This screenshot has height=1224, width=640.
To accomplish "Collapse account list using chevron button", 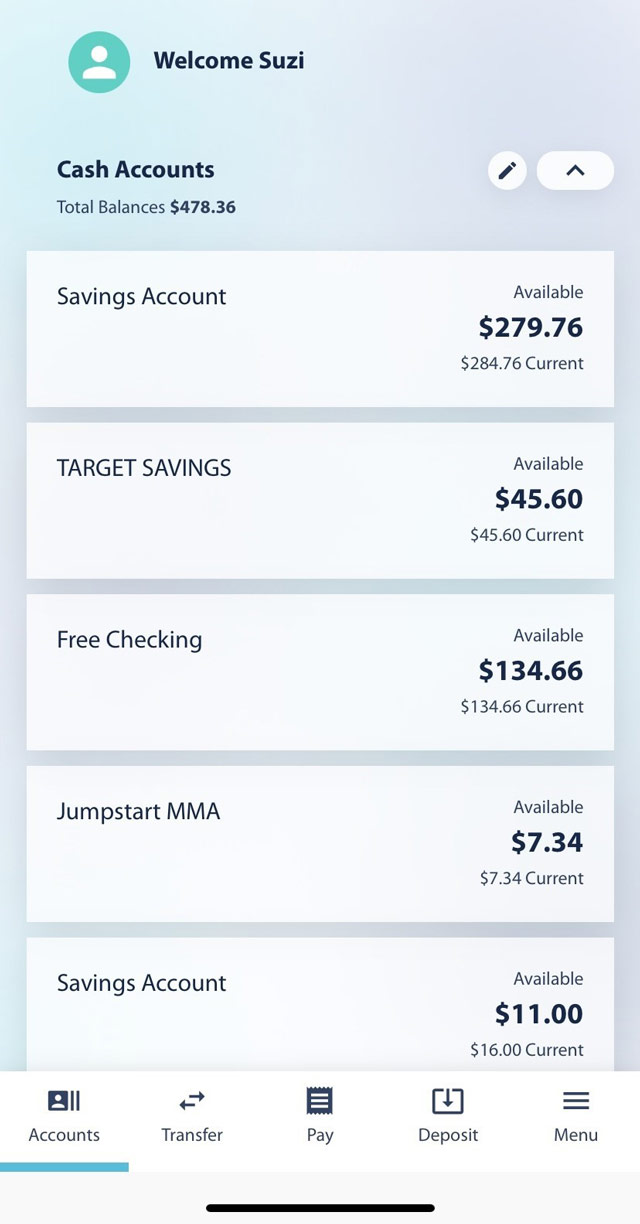I will point(575,170).
